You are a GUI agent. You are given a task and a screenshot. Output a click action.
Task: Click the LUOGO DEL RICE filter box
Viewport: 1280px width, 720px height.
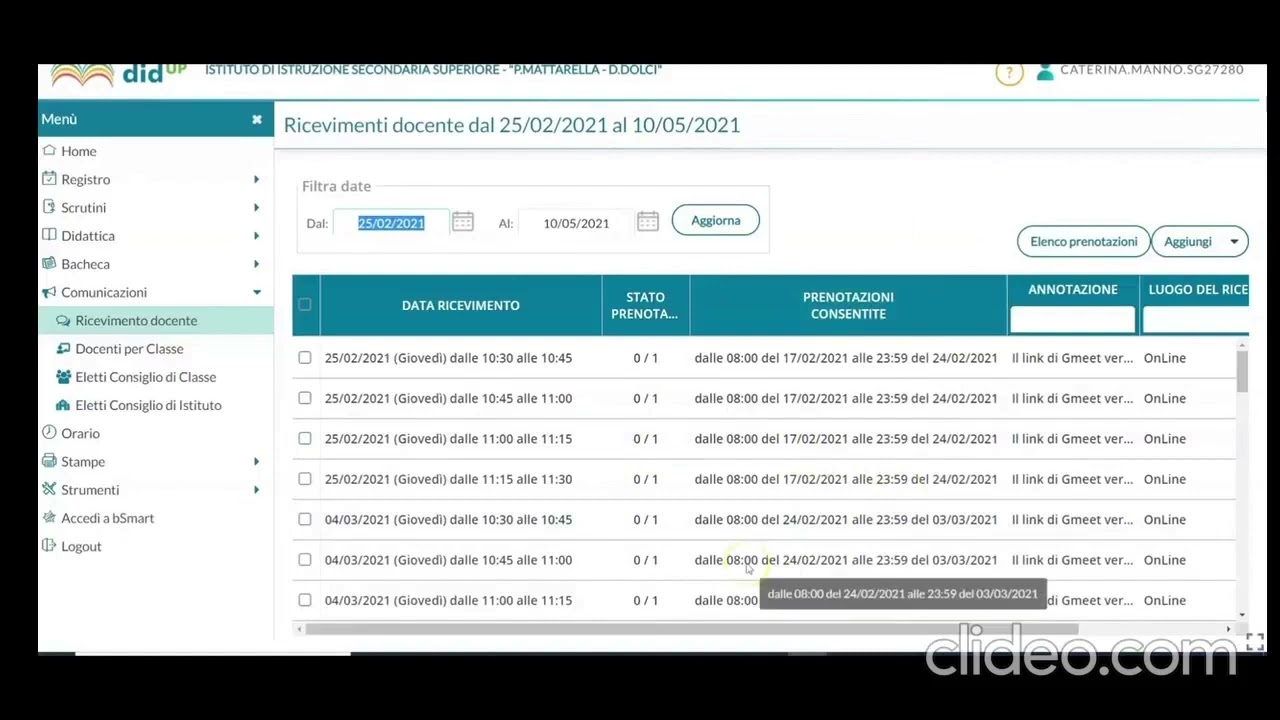1196,319
